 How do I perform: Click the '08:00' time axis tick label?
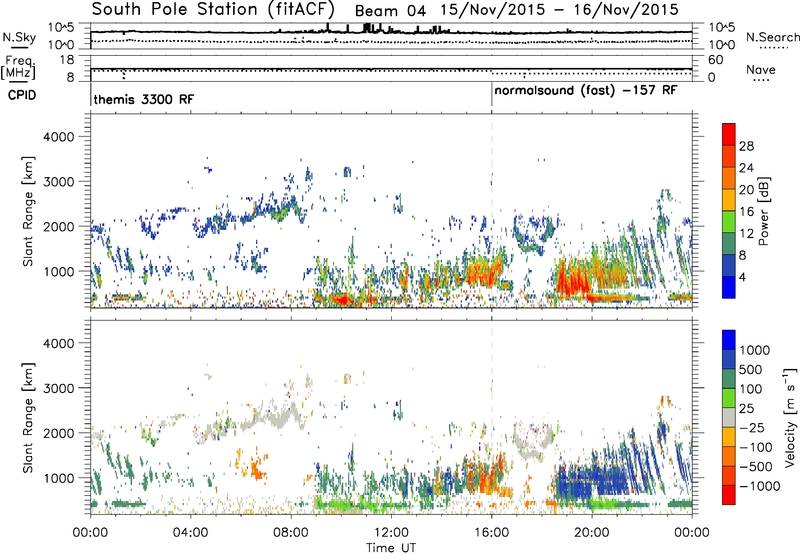coord(291,533)
